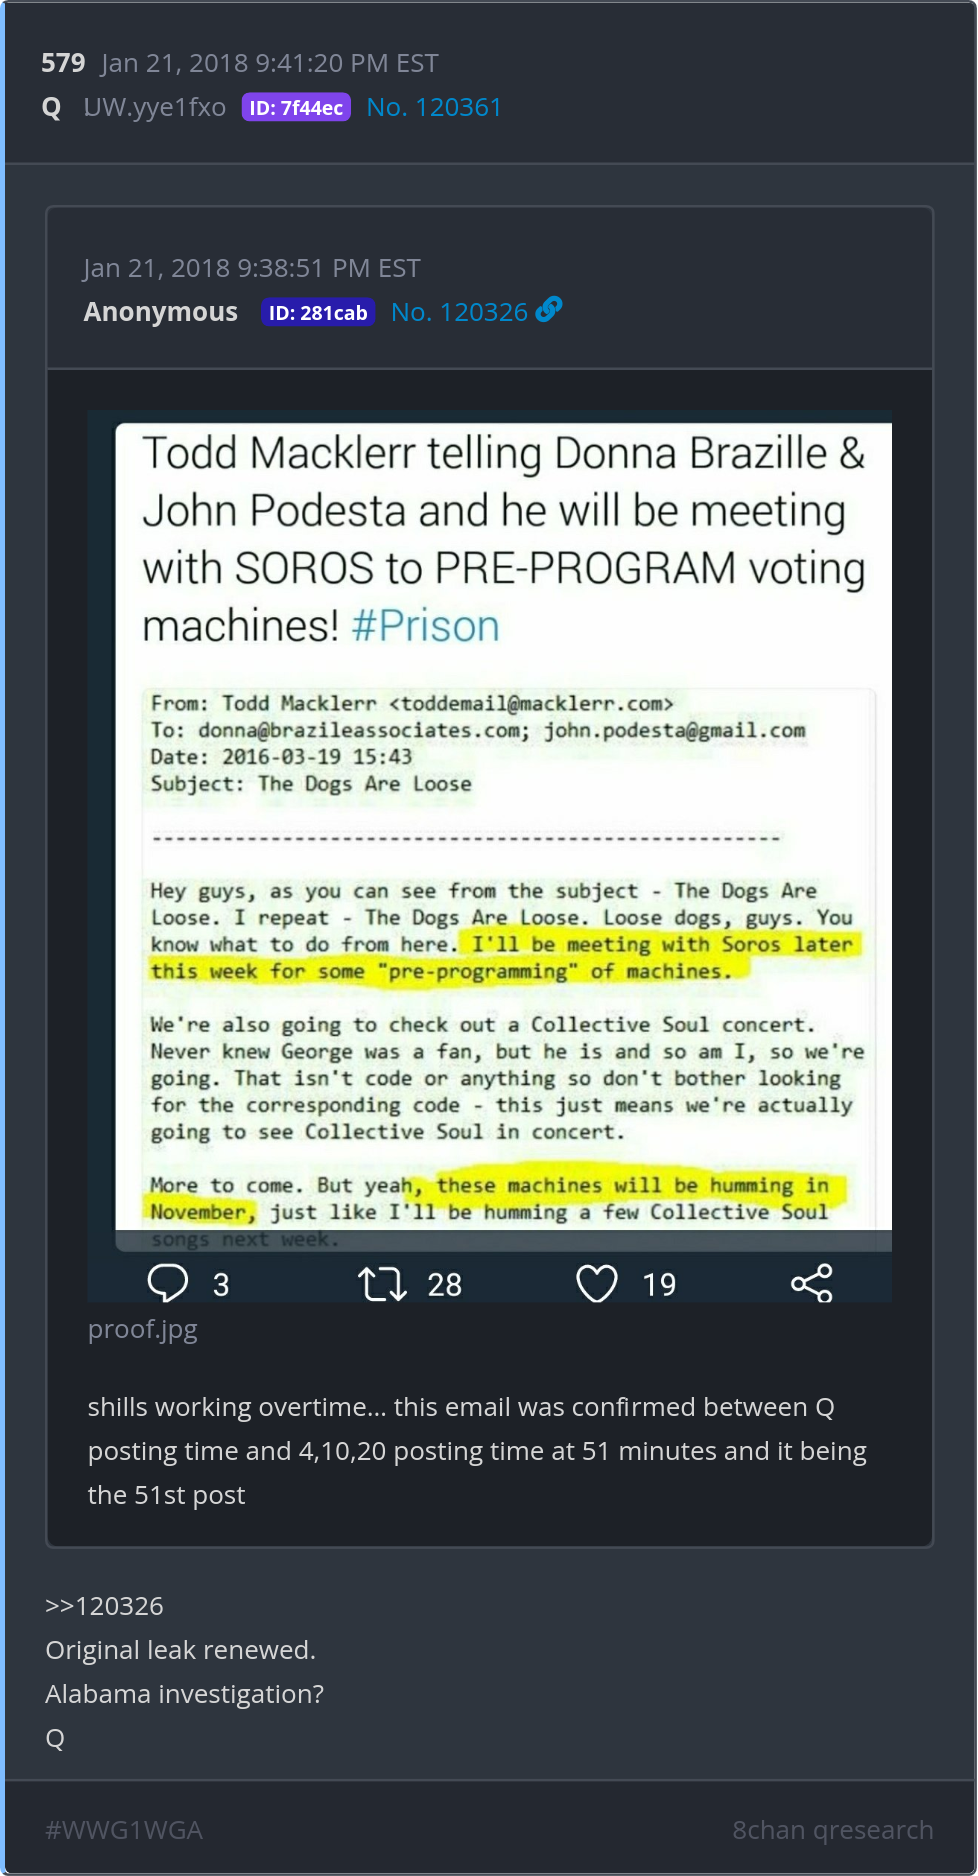Click the reply speech bubble icon

pyautogui.click(x=168, y=1283)
